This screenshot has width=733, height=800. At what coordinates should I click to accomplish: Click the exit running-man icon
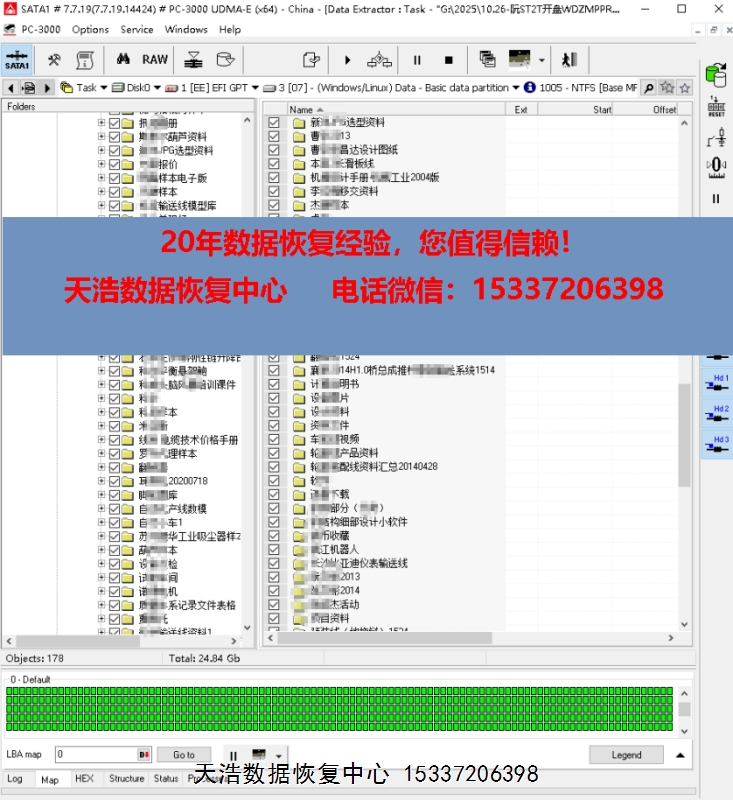pos(569,59)
